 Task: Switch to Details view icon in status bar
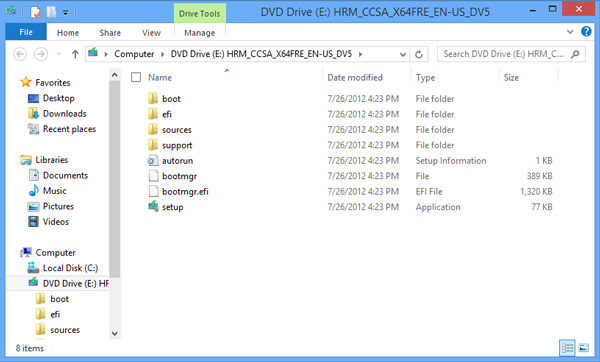coord(567,348)
